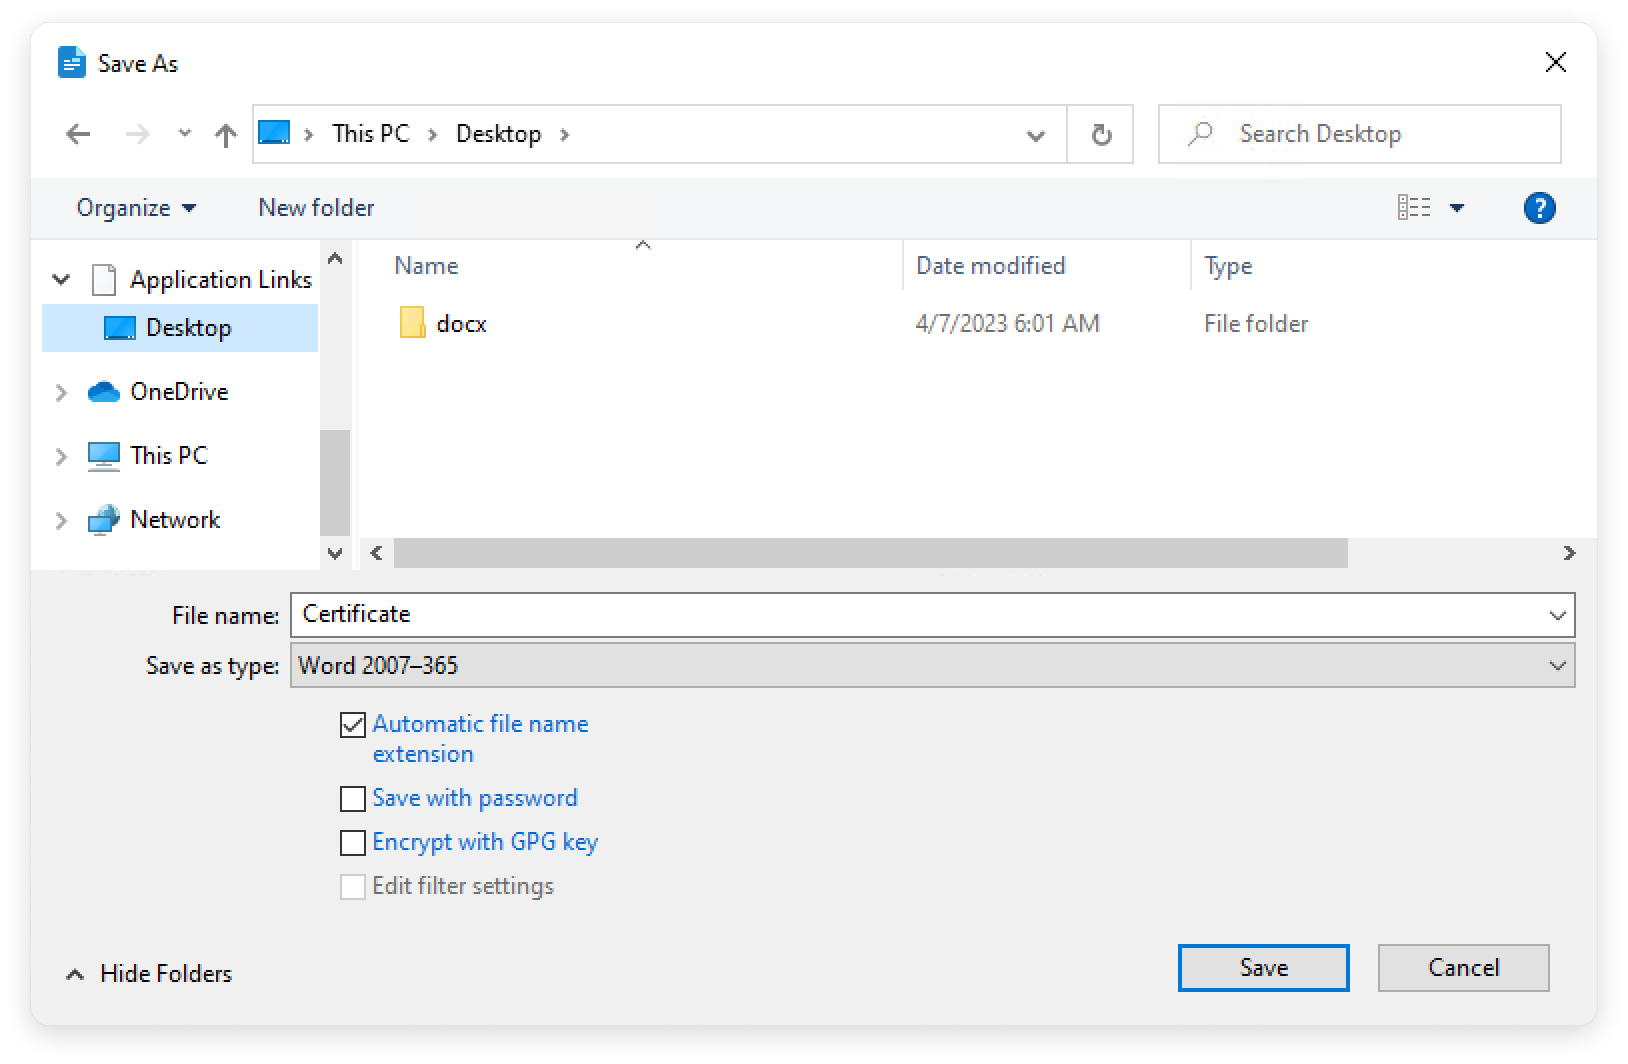Enable Save with password option

click(353, 799)
